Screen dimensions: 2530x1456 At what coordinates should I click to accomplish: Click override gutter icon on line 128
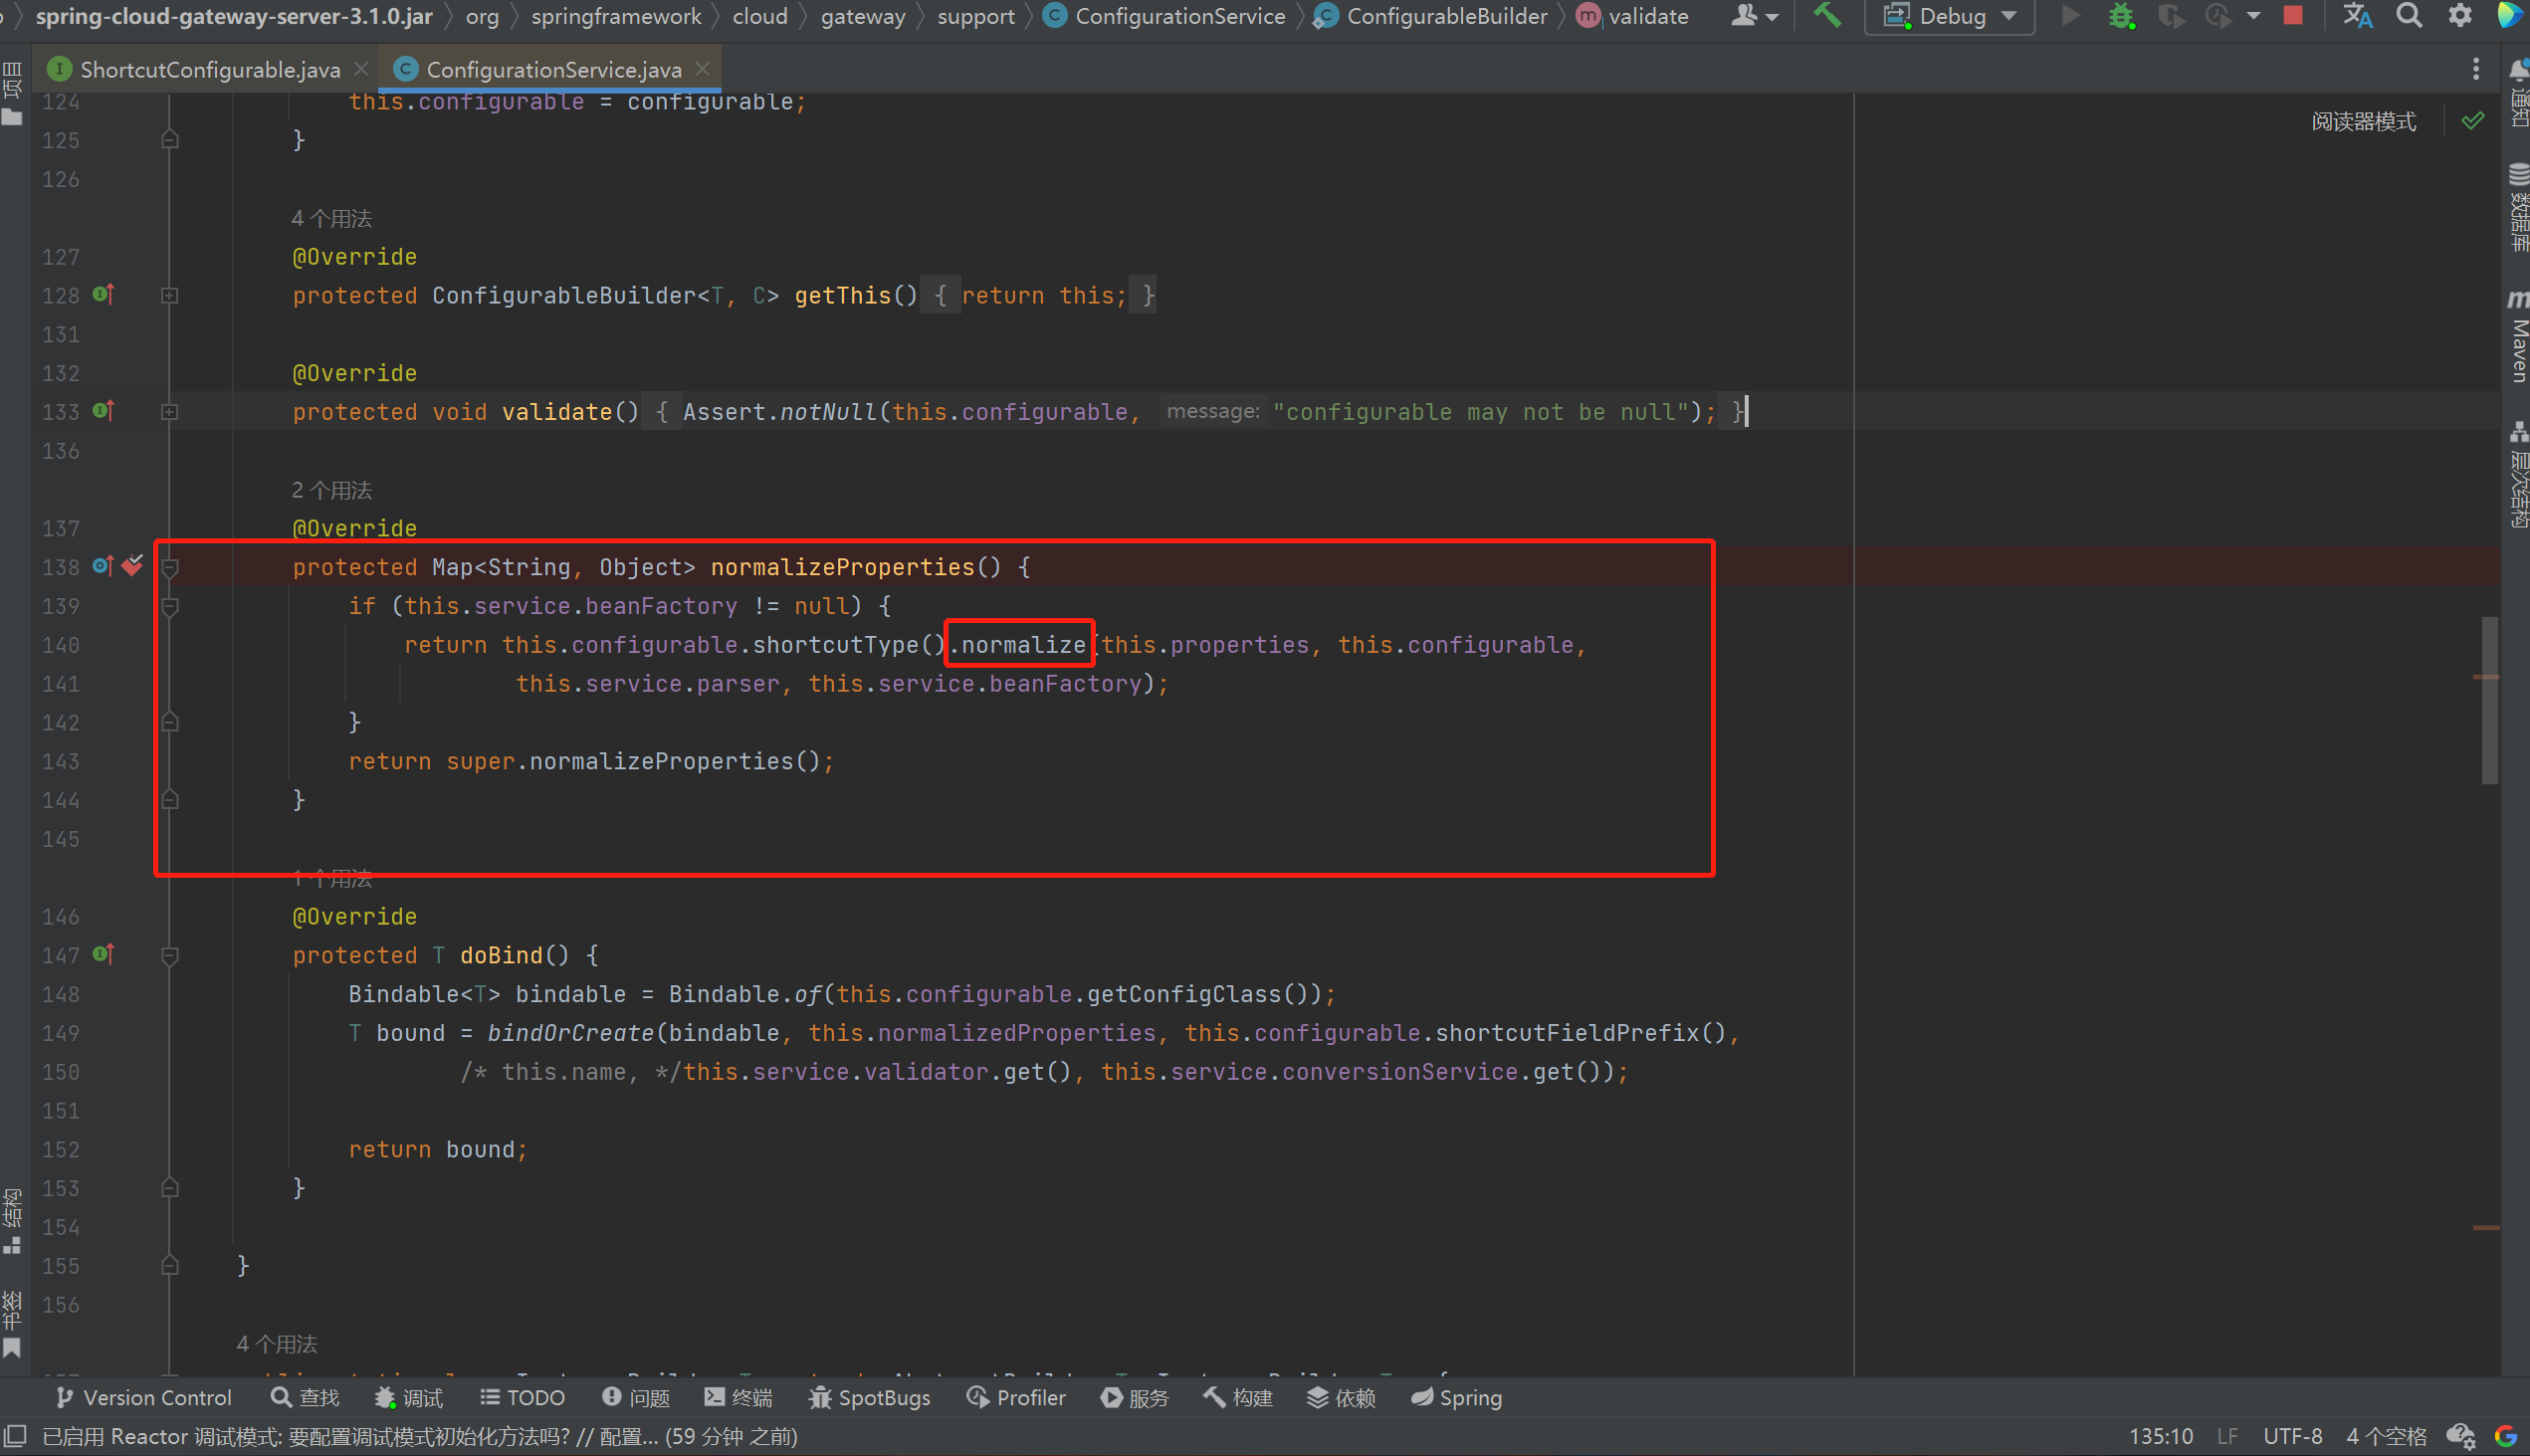(103, 294)
